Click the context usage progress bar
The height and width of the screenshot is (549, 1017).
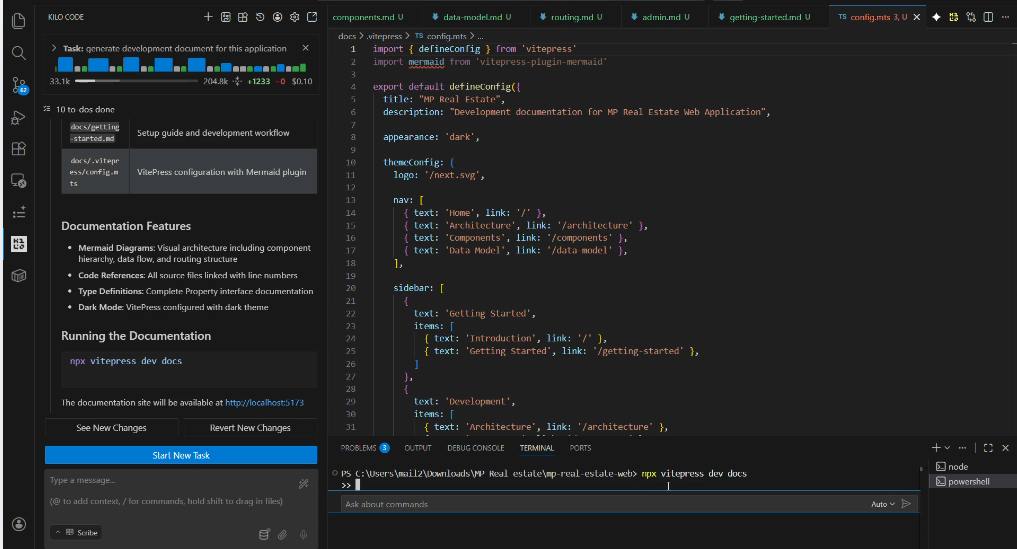[x=135, y=81]
